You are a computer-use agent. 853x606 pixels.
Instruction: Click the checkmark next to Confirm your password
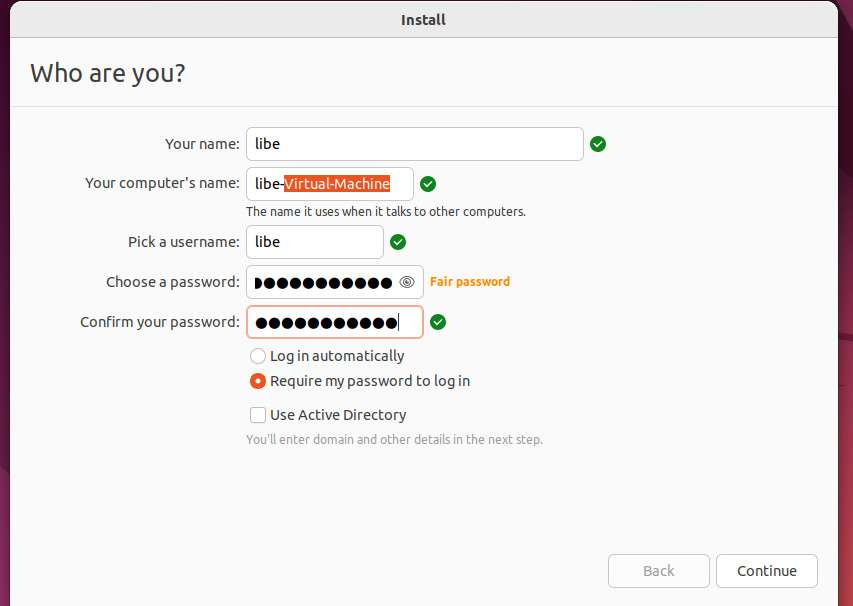tap(438, 322)
